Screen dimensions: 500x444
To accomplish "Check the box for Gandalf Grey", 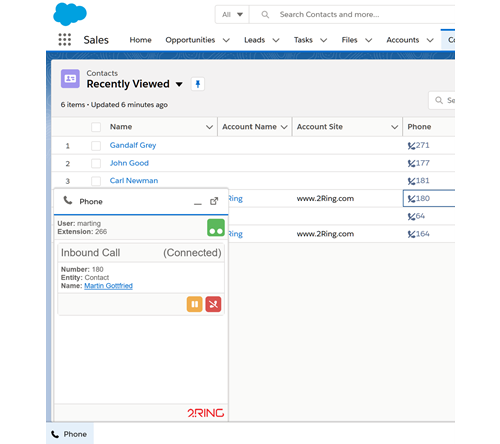I will coord(96,146).
